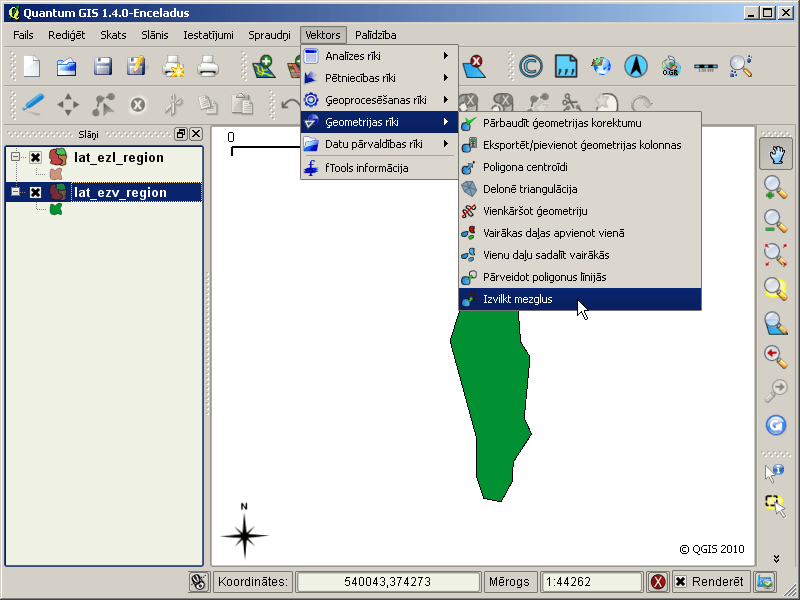Click the Remove Layer icon with red X
The height and width of the screenshot is (600, 800).
coord(474,66)
